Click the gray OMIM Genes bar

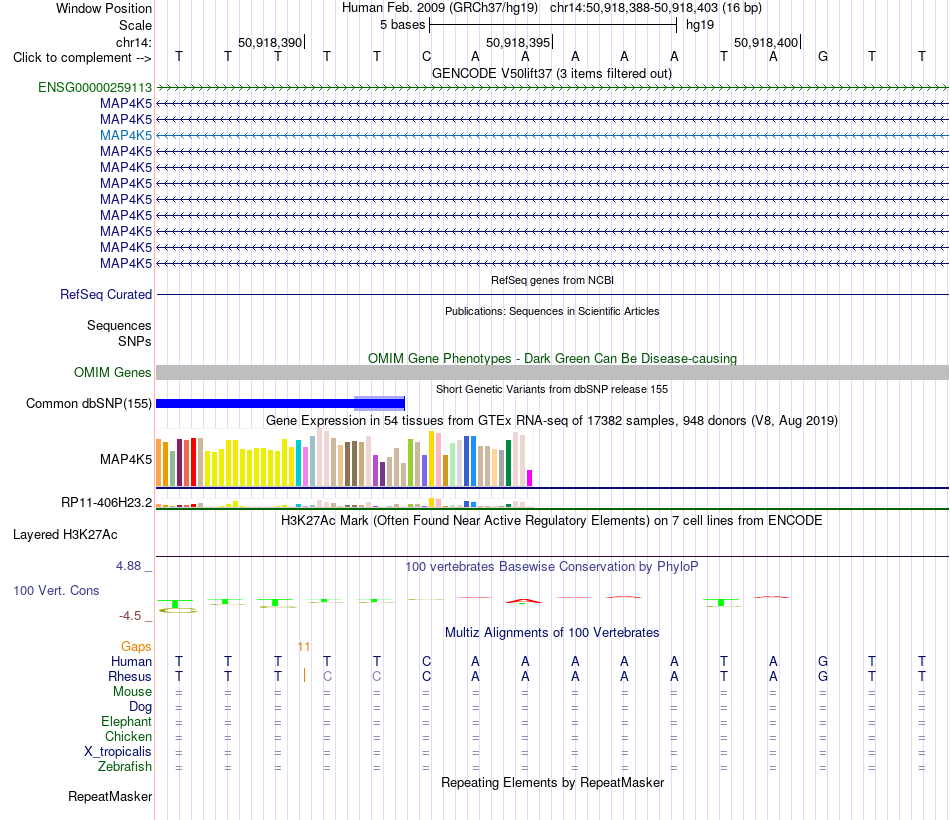click(552, 373)
